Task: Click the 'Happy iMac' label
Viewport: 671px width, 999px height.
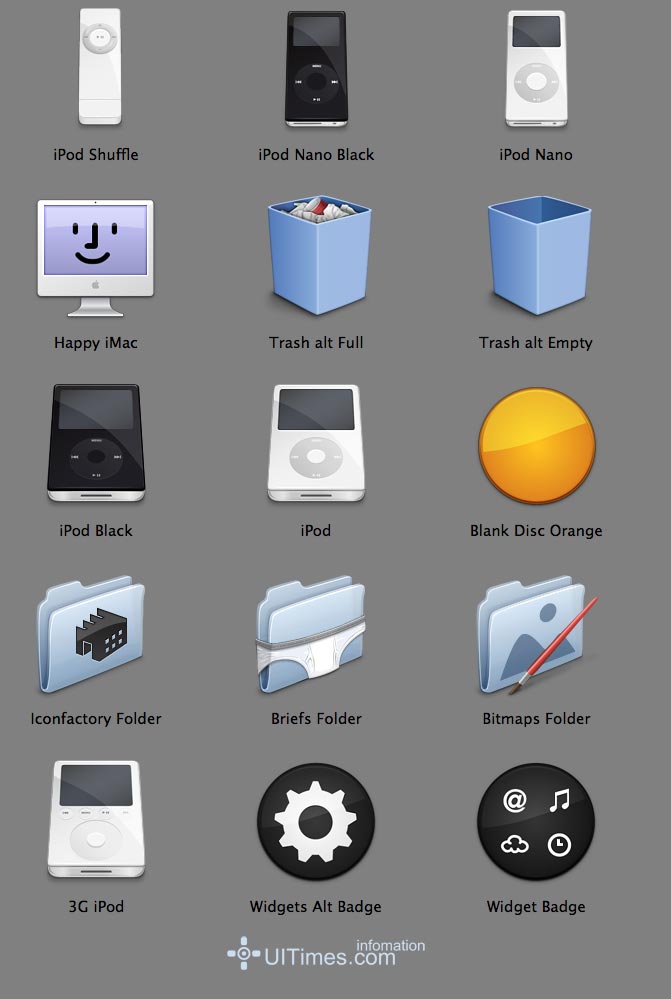Action: [x=96, y=343]
